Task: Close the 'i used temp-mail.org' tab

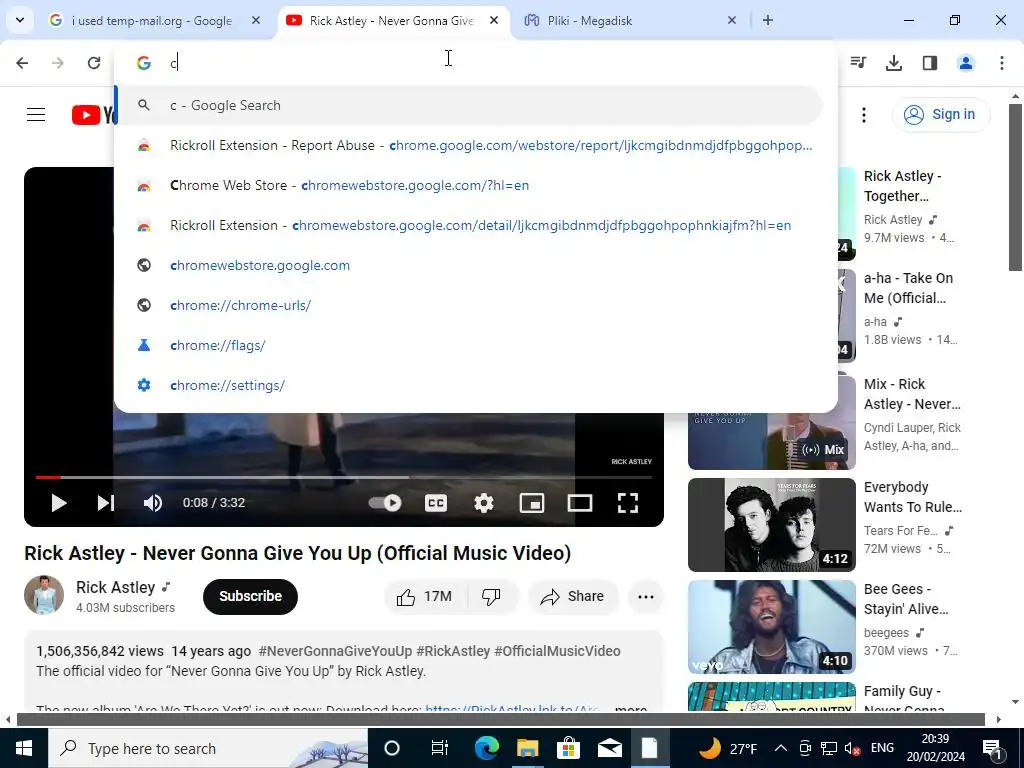Action: (256, 20)
